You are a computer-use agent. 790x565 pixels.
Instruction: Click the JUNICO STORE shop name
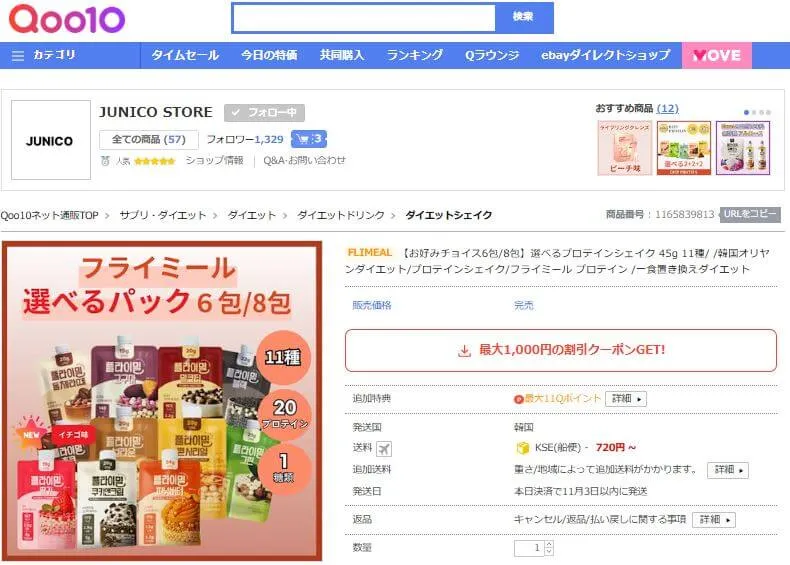tap(156, 112)
